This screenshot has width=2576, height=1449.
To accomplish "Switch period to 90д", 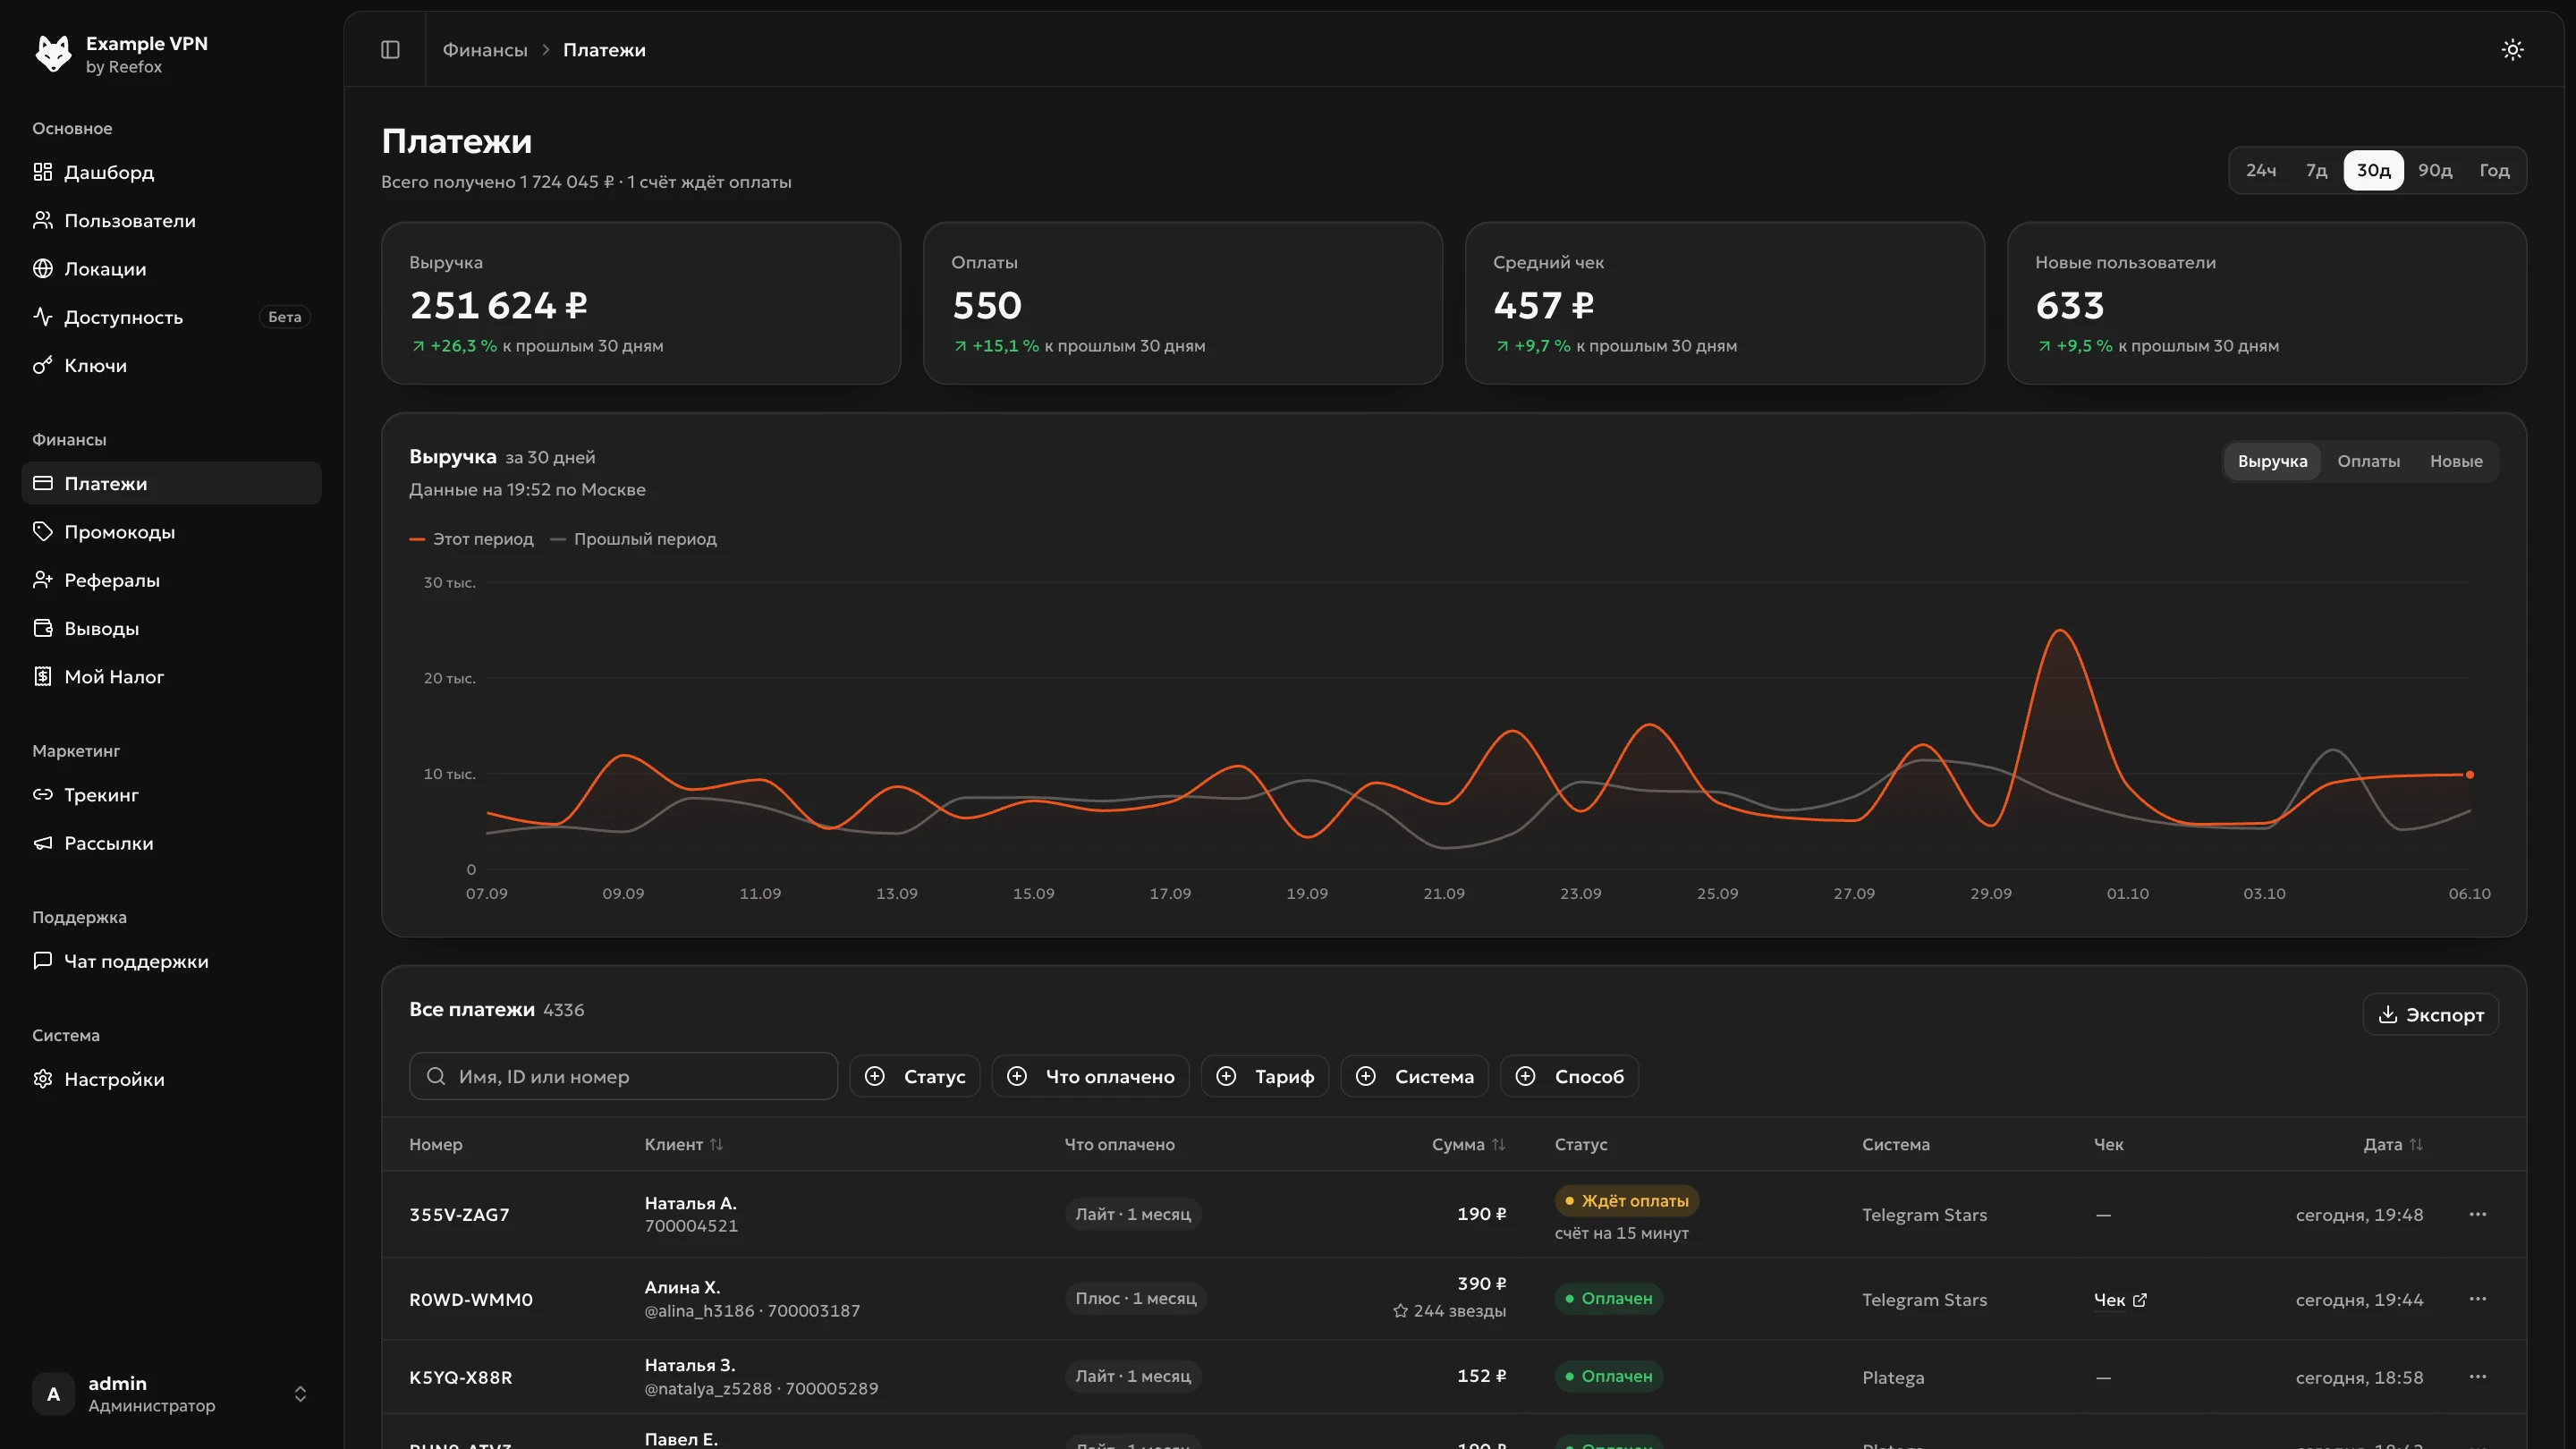I will (2434, 170).
